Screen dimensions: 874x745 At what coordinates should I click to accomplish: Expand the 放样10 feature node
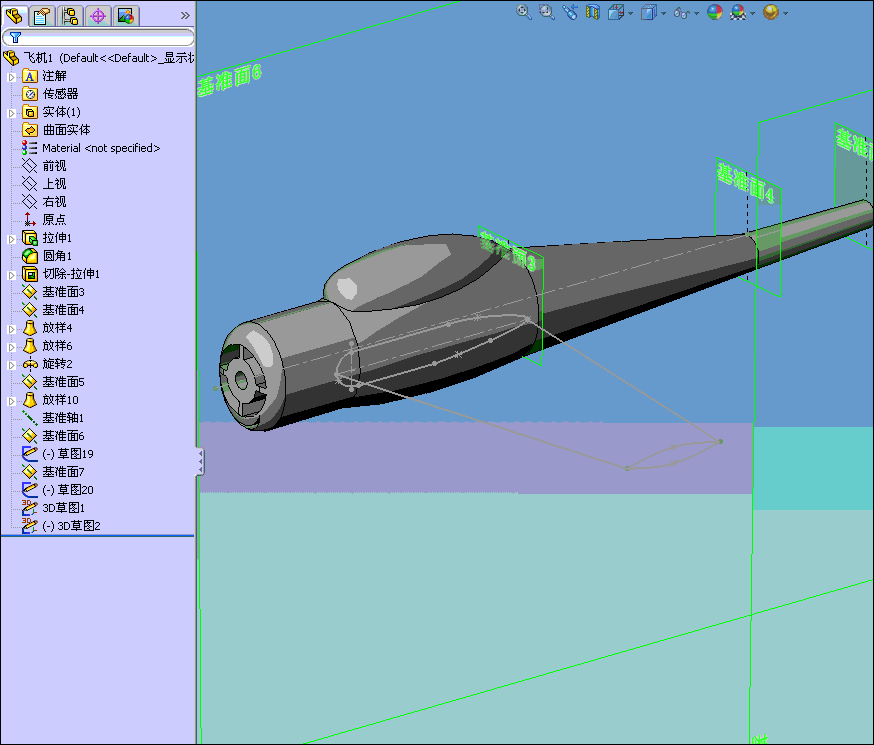point(12,400)
